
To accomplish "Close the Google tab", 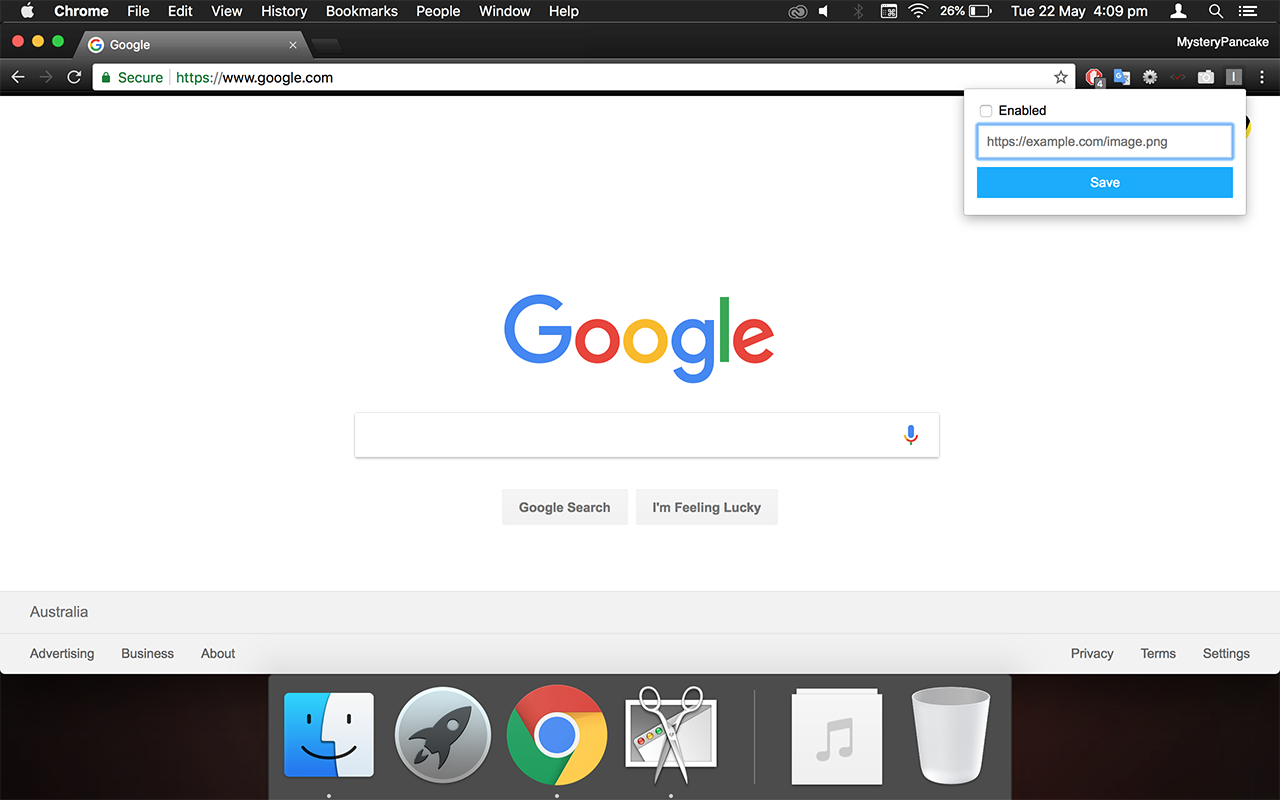I will point(293,45).
